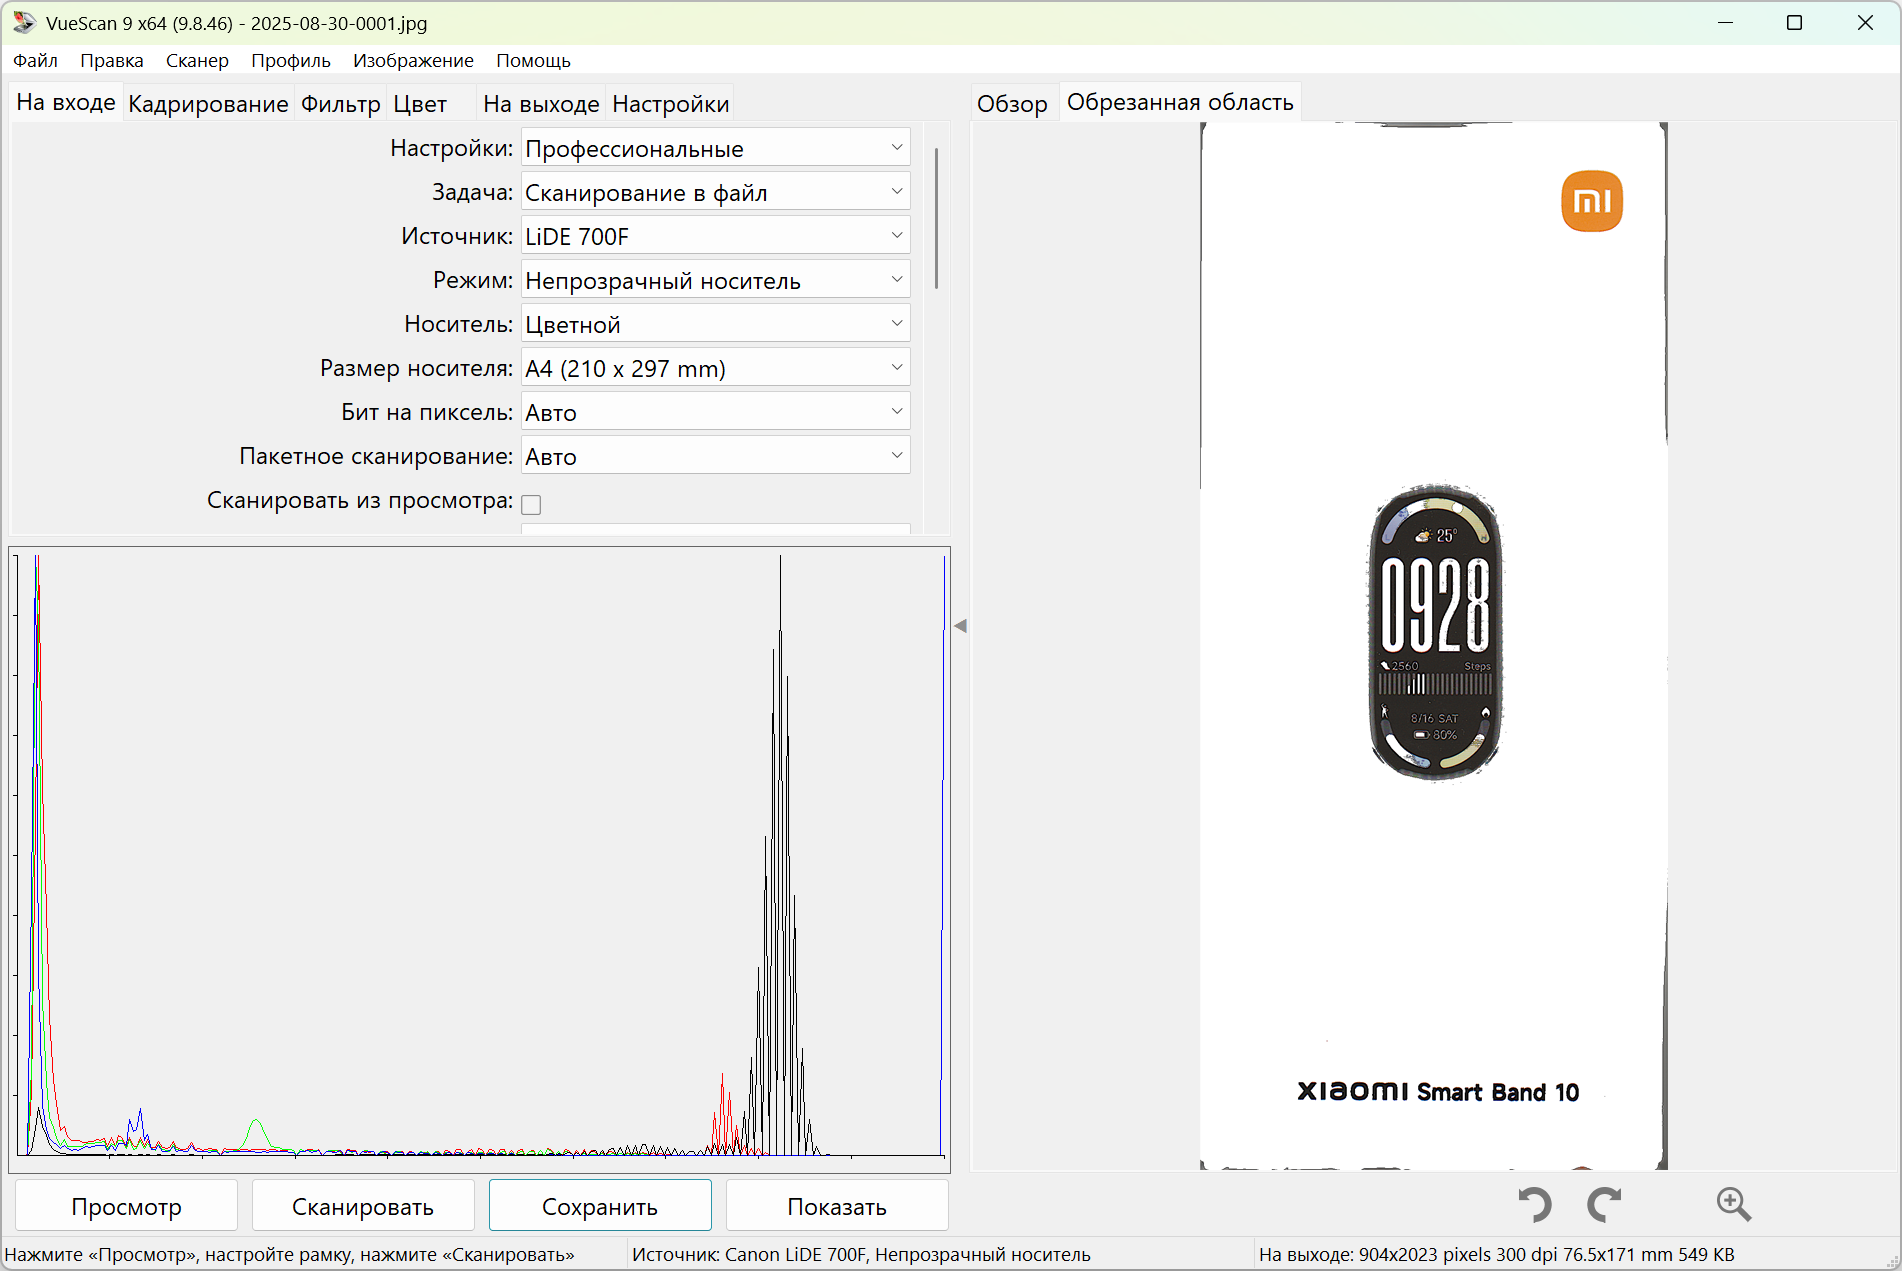The image size is (1902, 1271).
Task: Switch to the На выходе tab
Action: pyautogui.click(x=541, y=104)
